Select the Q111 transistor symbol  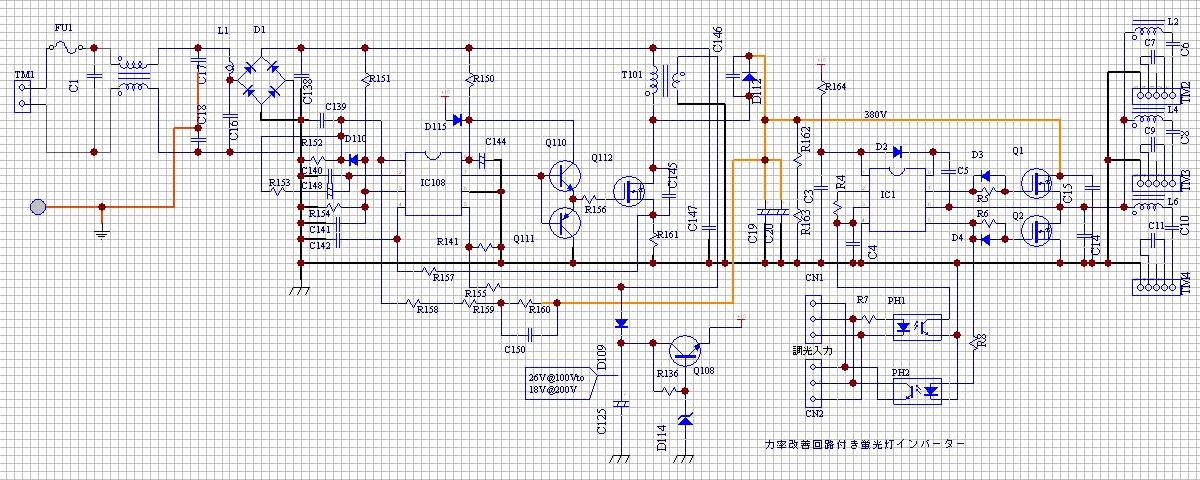click(x=566, y=221)
